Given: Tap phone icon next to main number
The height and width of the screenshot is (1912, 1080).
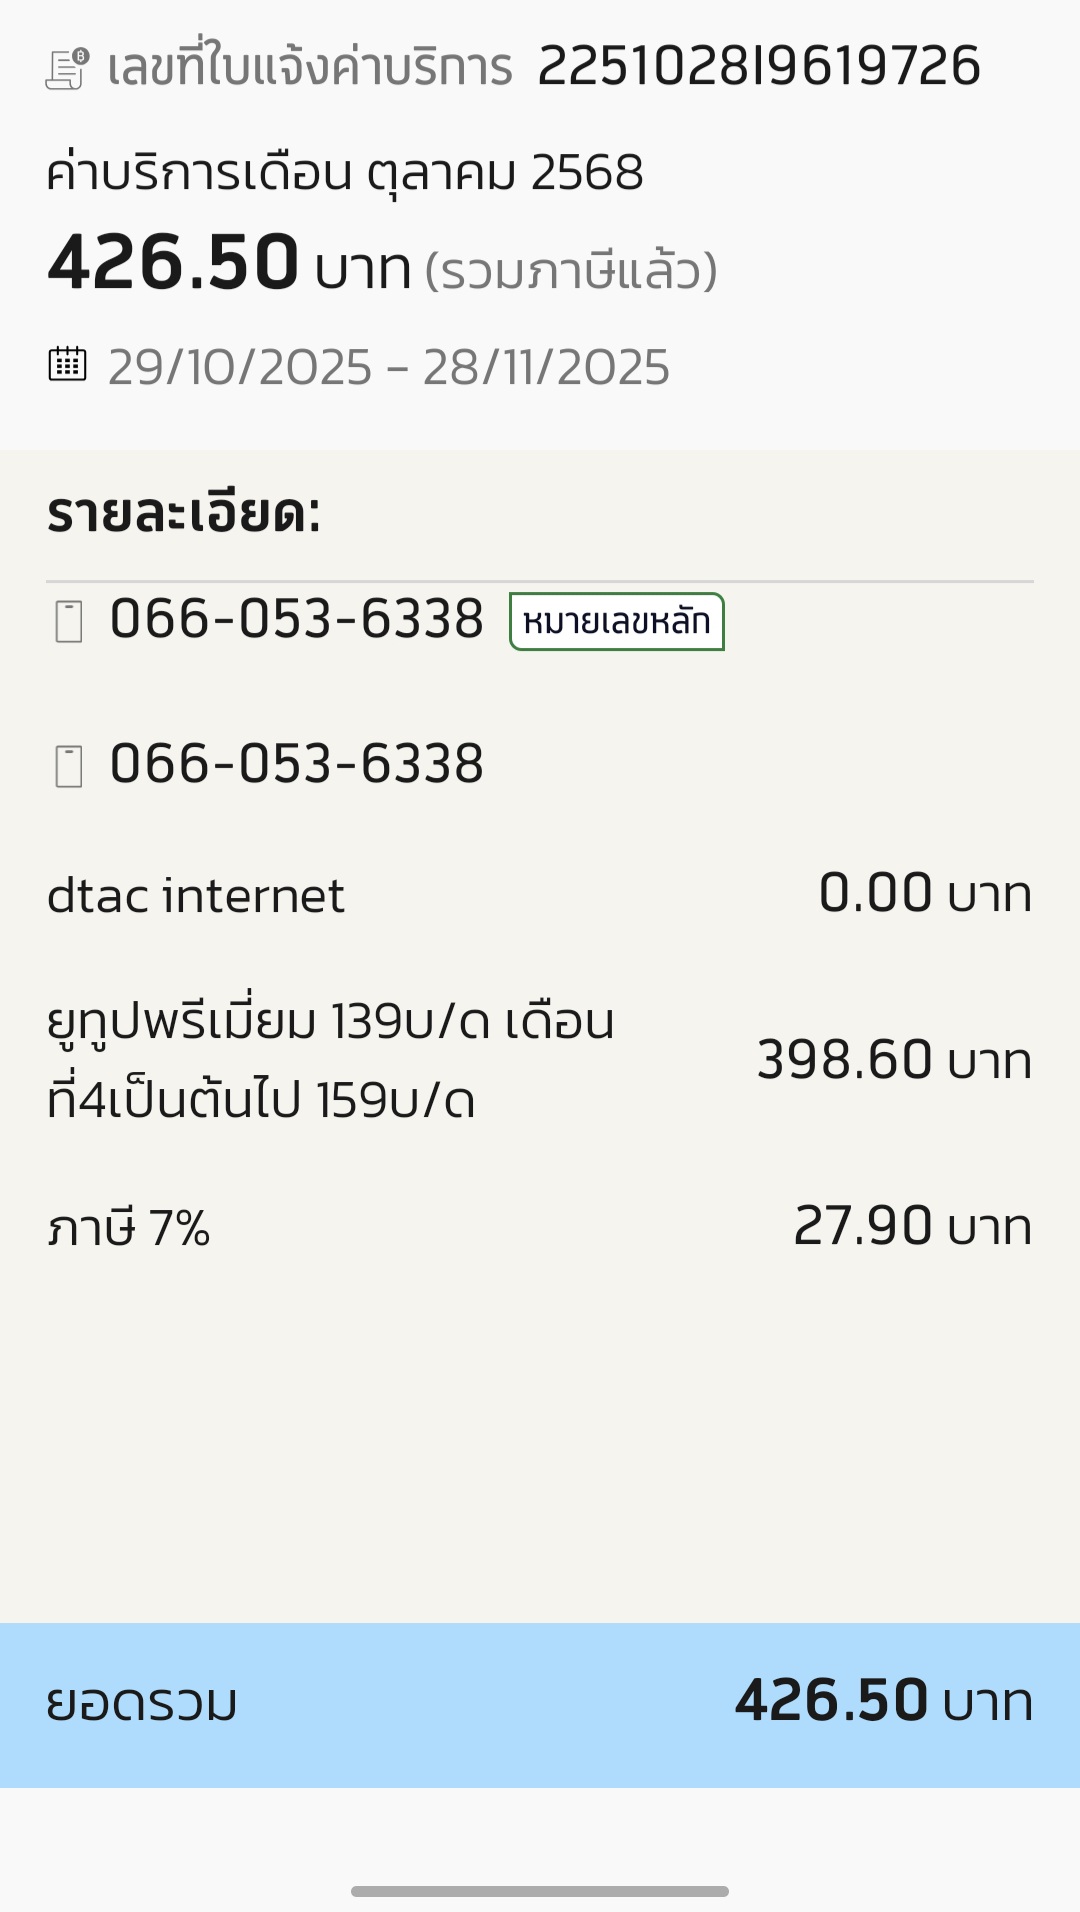Looking at the screenshot, I should click(x=68, y=621).
